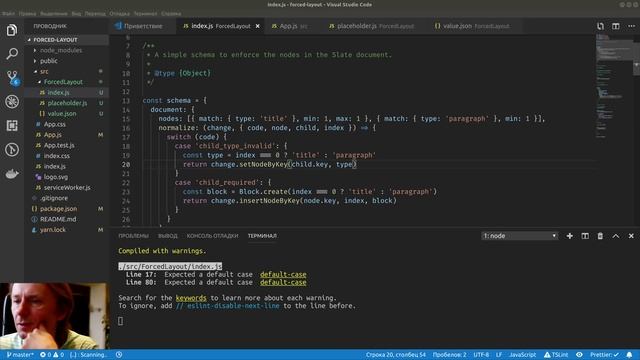Image resolution: width=640 pixels, height=360 pixels.
Task: Open placeholder.js in the explorer
Action: tap(67, 103)
